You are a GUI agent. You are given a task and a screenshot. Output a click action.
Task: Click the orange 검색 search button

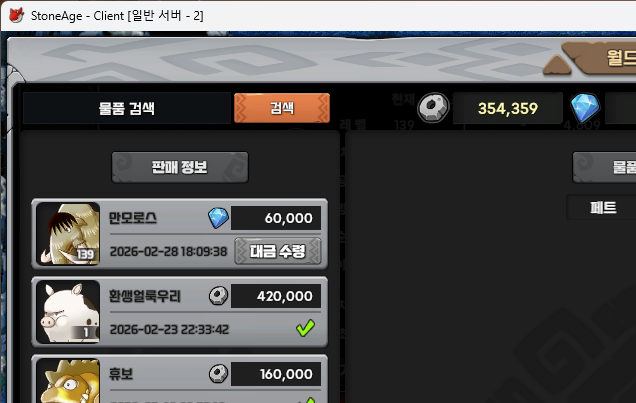tap(282, 108)
